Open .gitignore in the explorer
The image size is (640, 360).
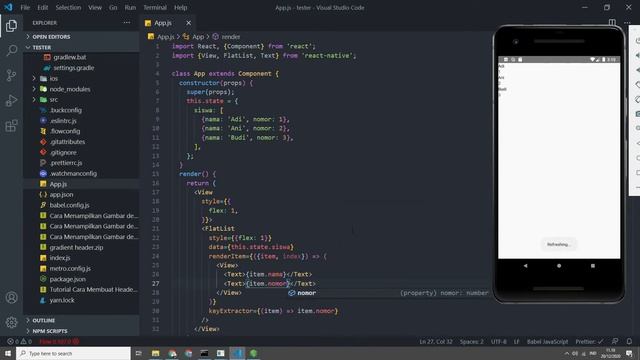coord(63,152)
